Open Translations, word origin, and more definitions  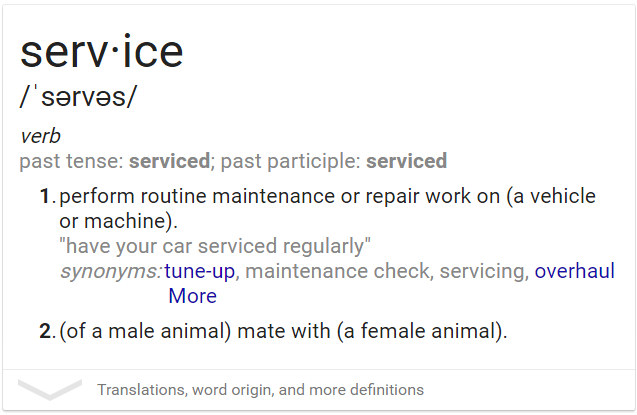[x=260, y=390]
